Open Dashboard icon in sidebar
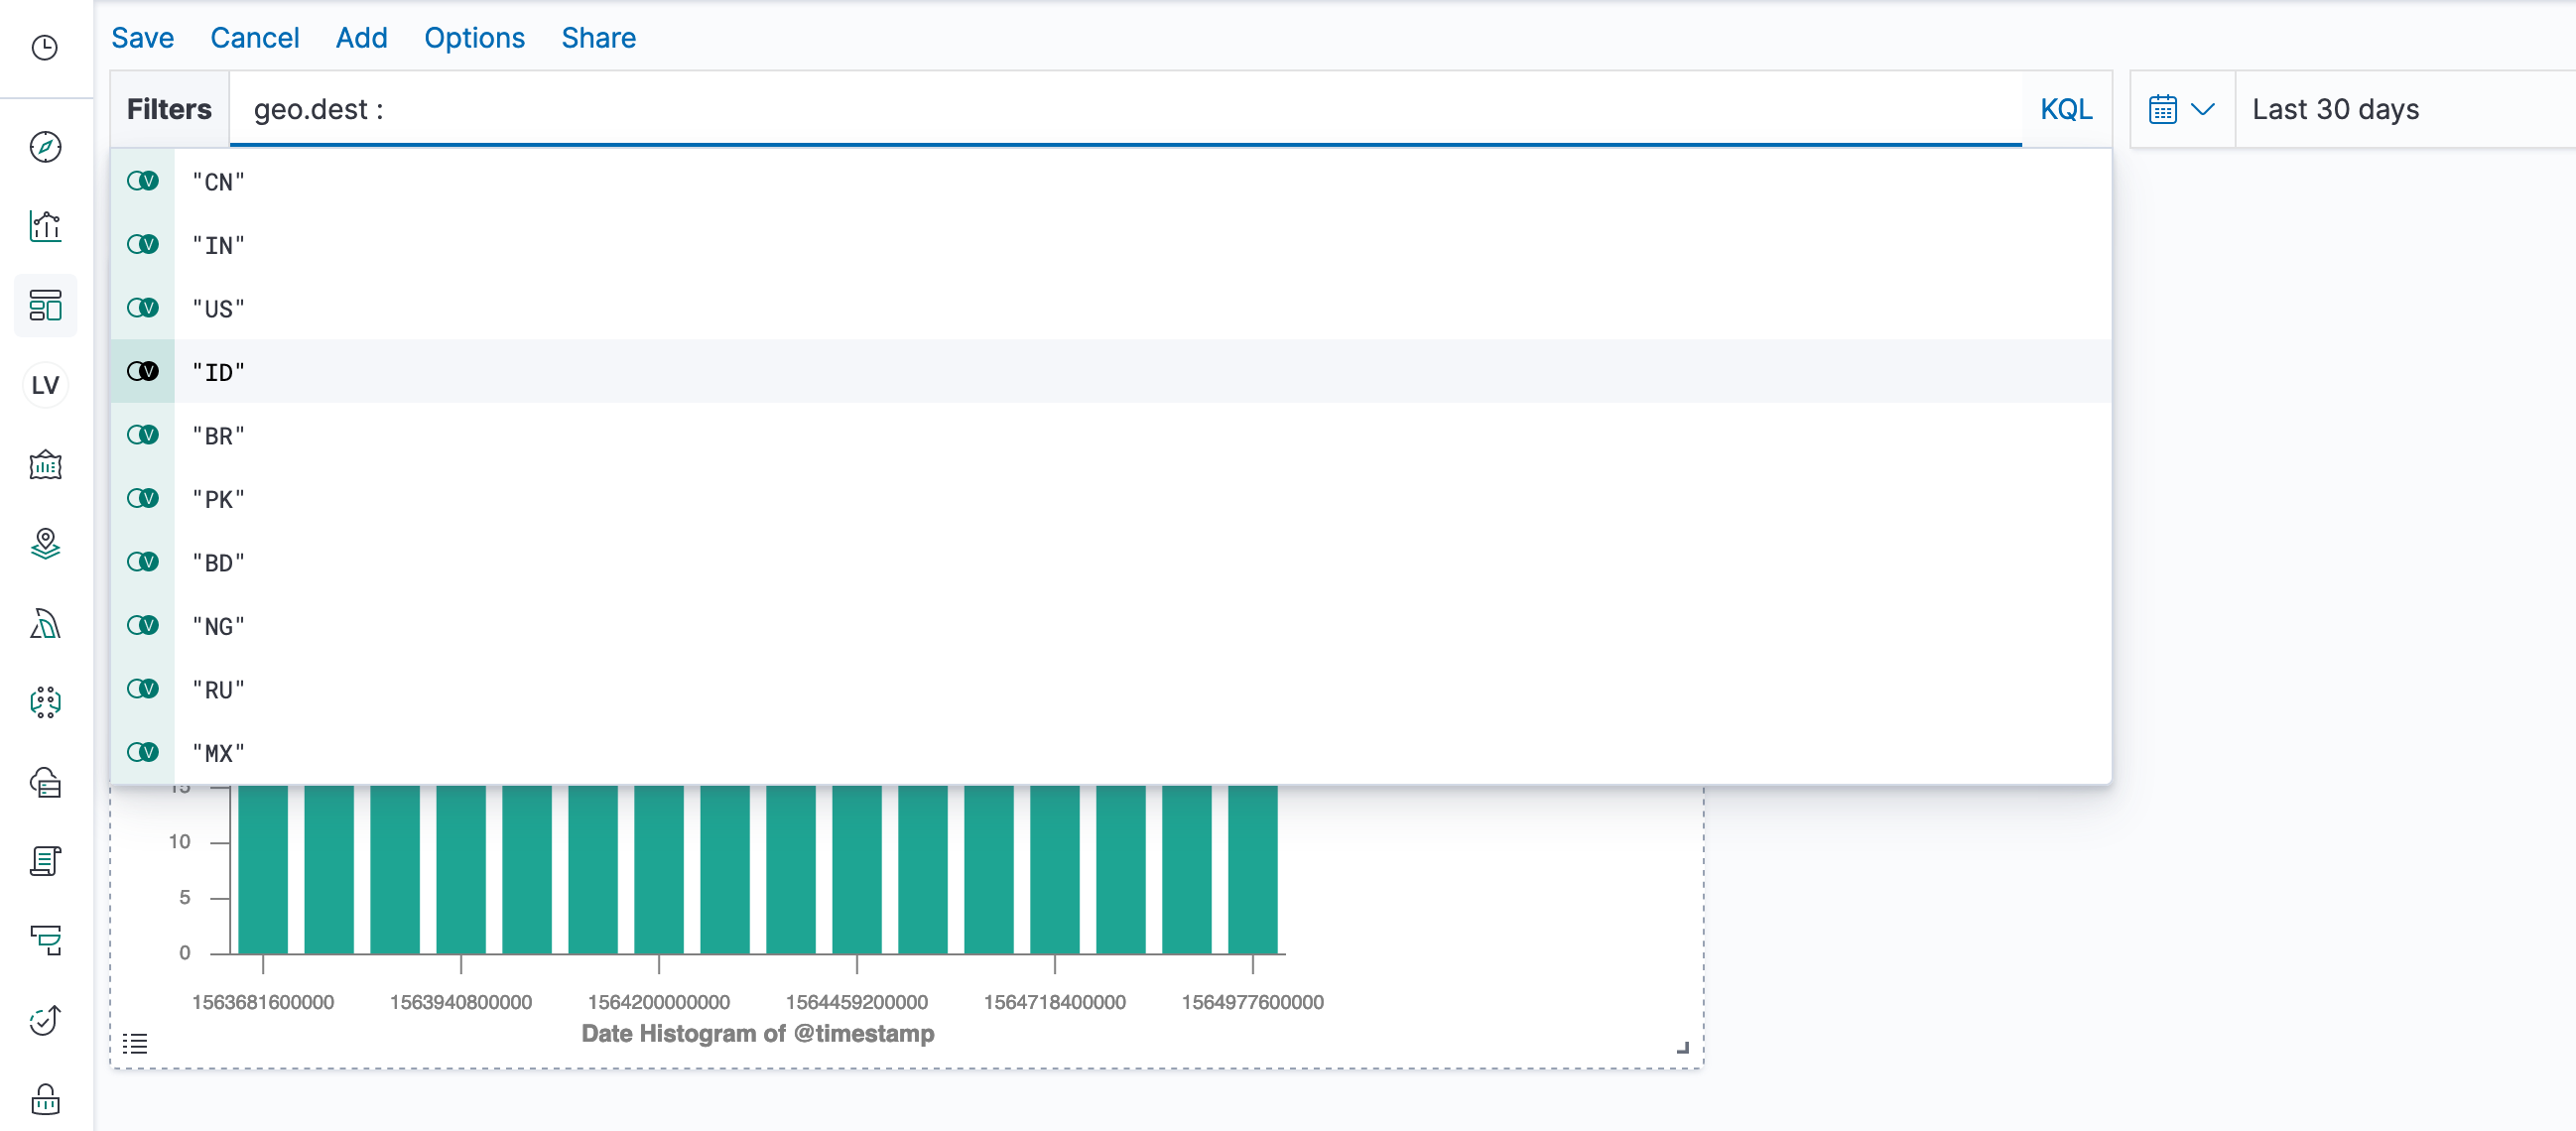 (x=45, y=305)
